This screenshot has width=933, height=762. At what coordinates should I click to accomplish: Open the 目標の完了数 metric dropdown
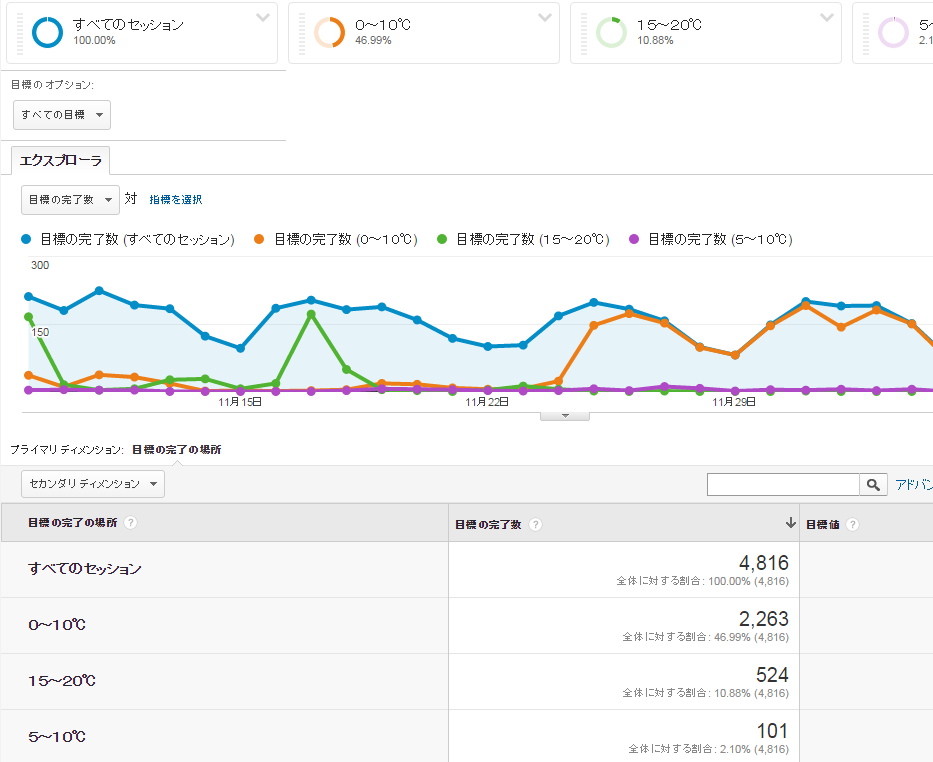[x=70, y=200]
